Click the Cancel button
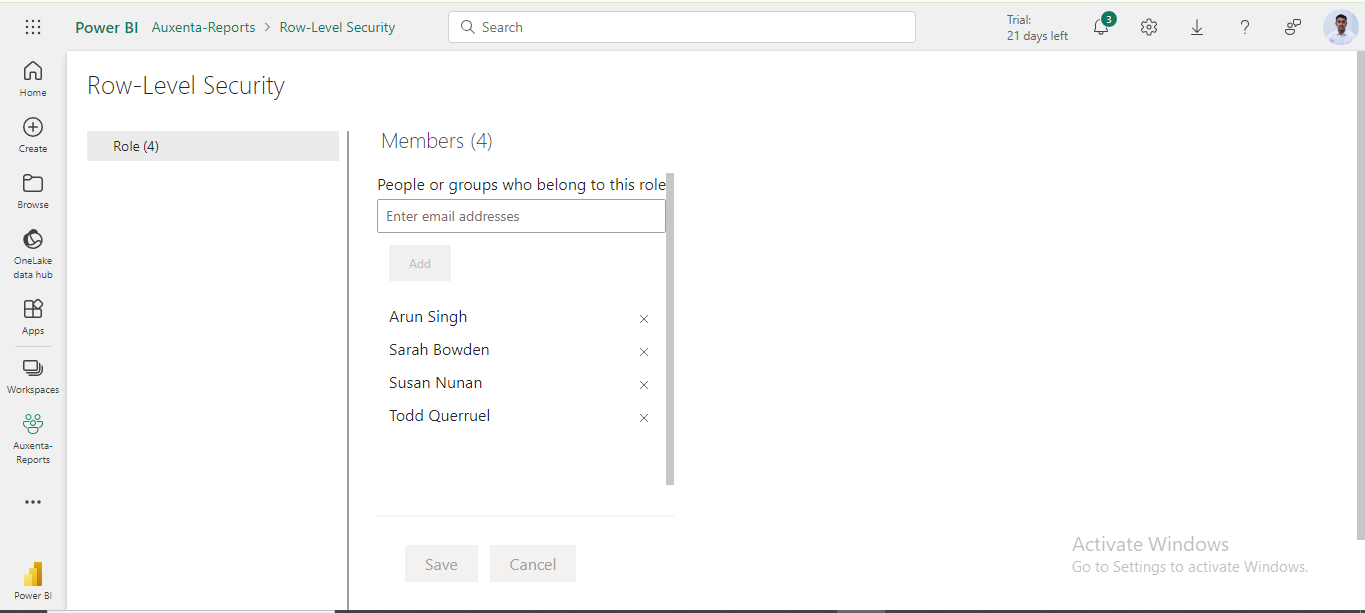Viewport: 1365px width, 613px height. (x=533, y=564)
